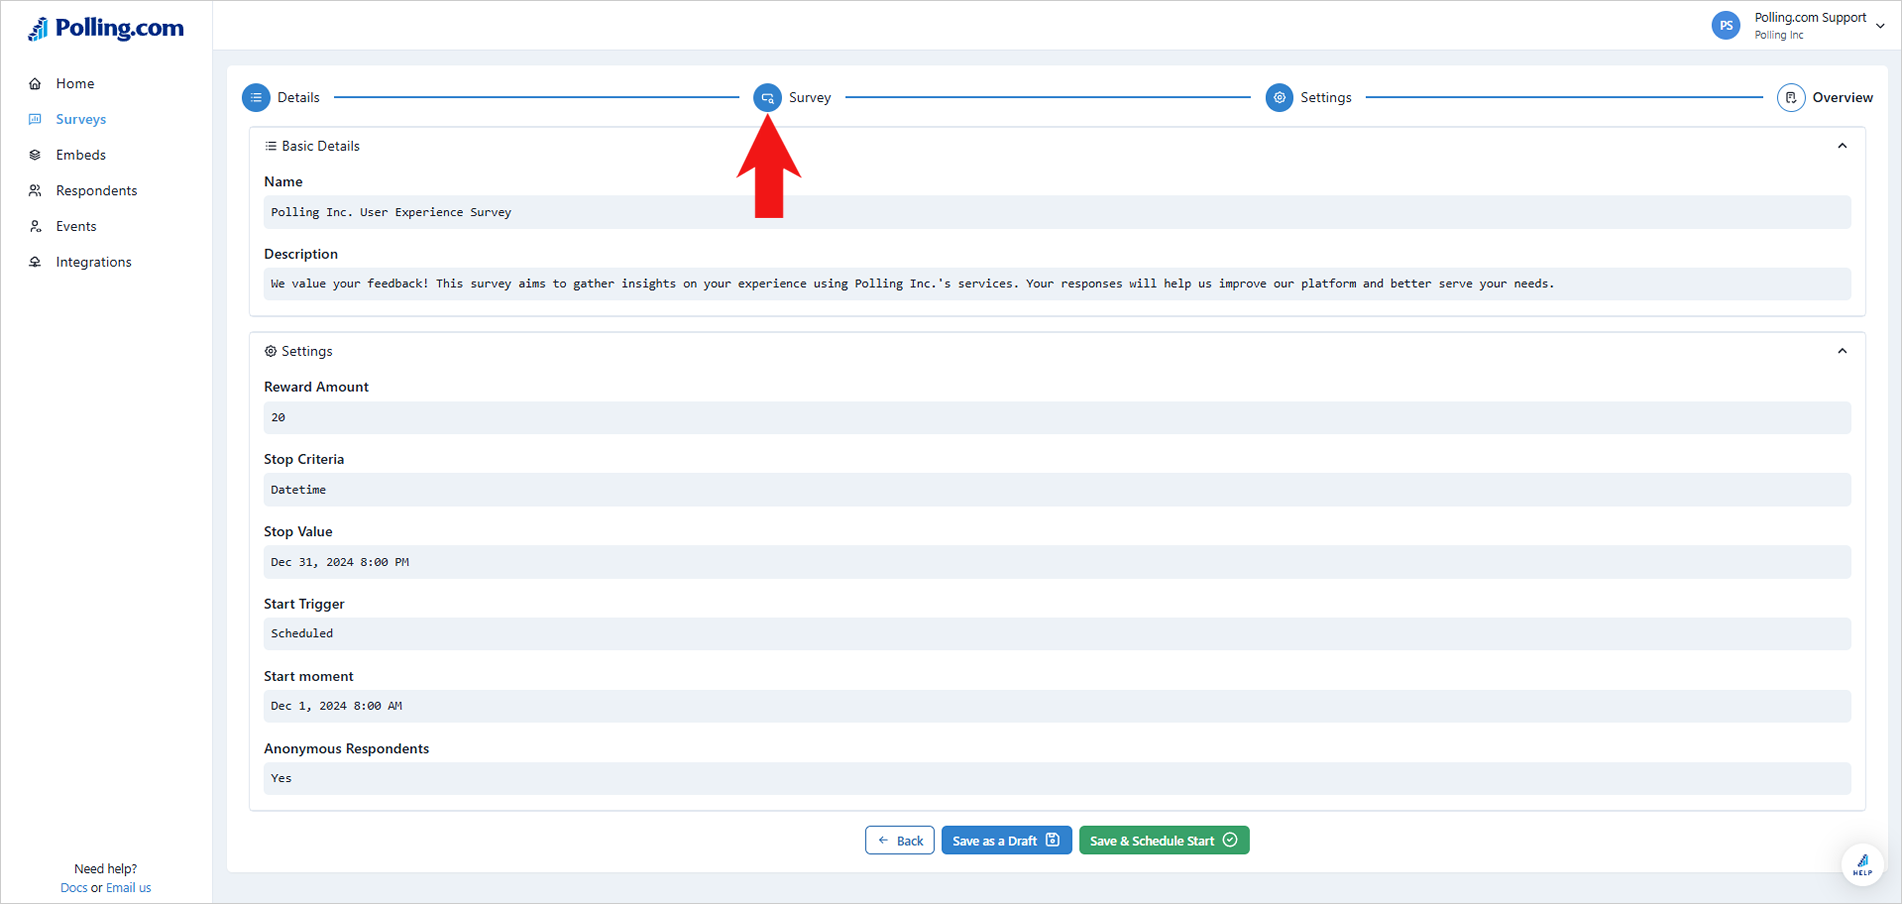1902x904 pixels.
Task: Click the Details step label
Action: [298, 97]
